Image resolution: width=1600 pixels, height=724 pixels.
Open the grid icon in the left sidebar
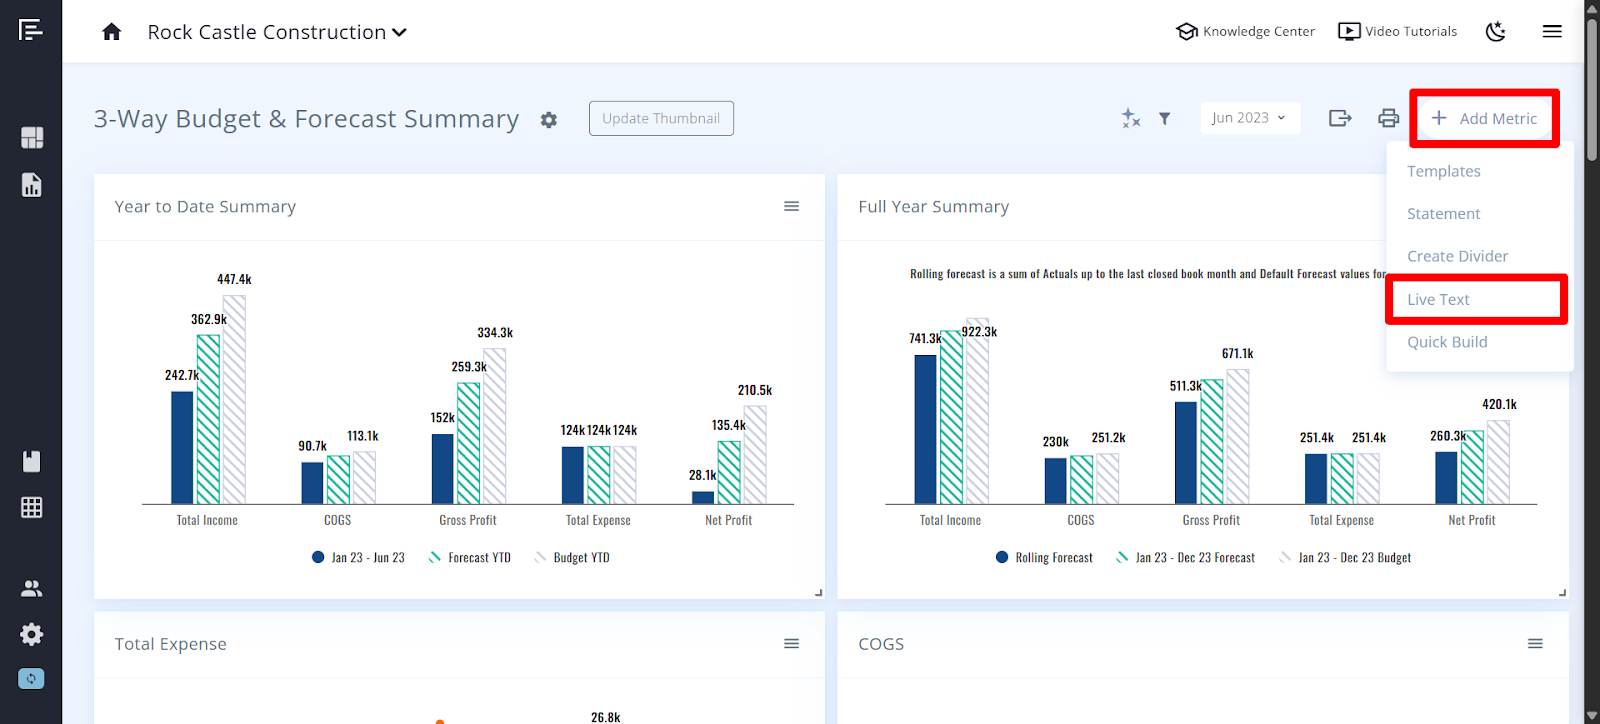point(32,508)
